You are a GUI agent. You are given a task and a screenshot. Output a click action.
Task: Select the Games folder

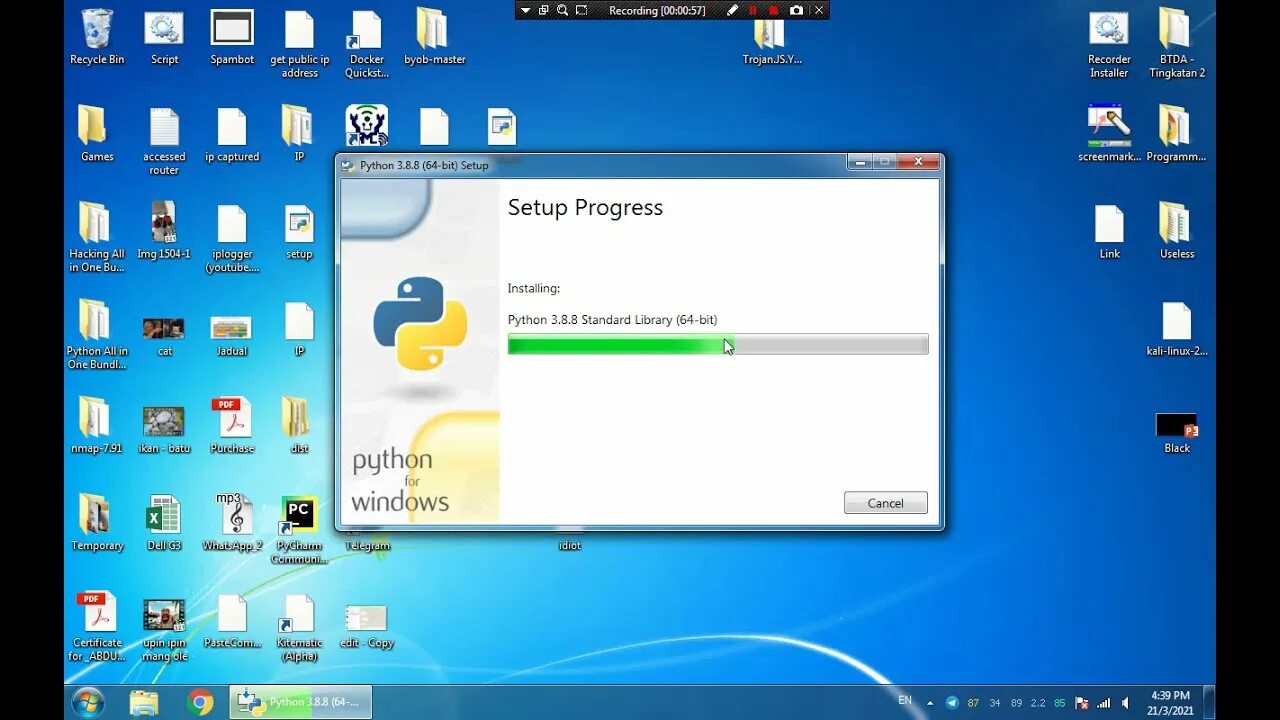coord(97,134)
